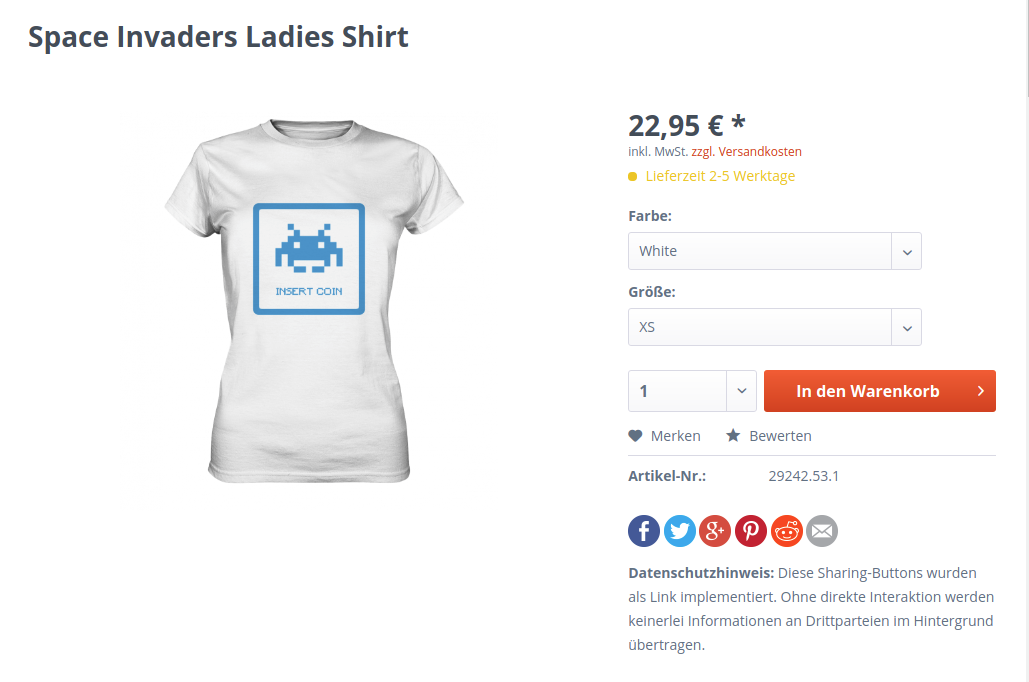Click the star icon beside Bewerten
1029x682 pixels.
click(733, 435)
